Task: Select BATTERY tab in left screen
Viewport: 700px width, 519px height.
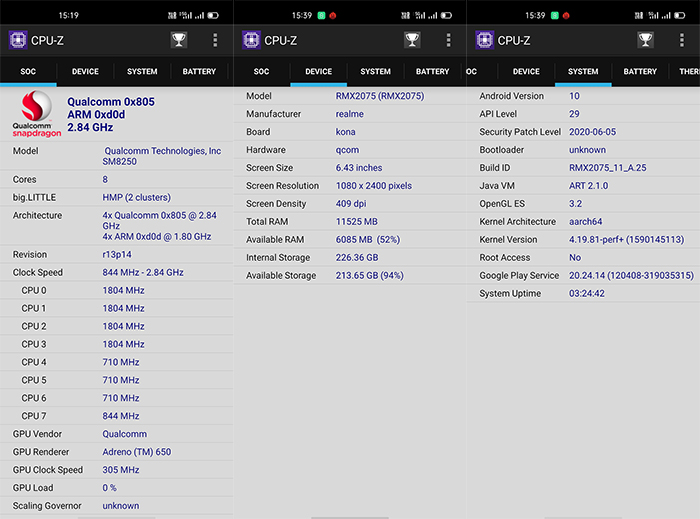Action: pos(199,71)
